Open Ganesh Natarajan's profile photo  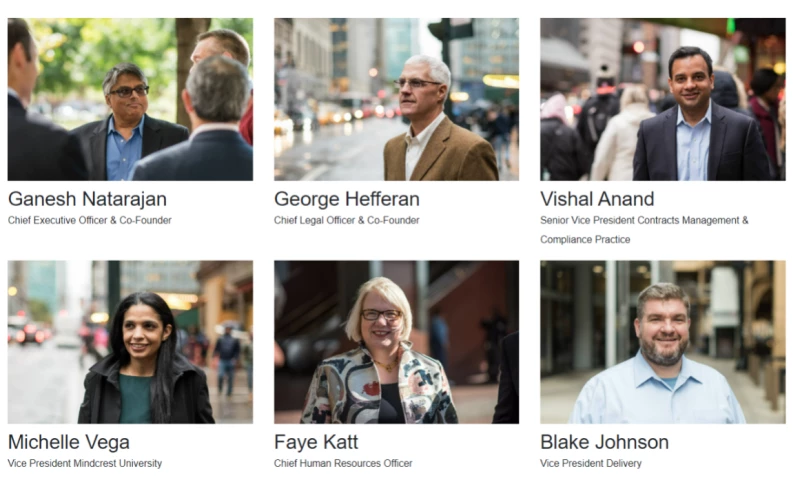click(130, 99)
